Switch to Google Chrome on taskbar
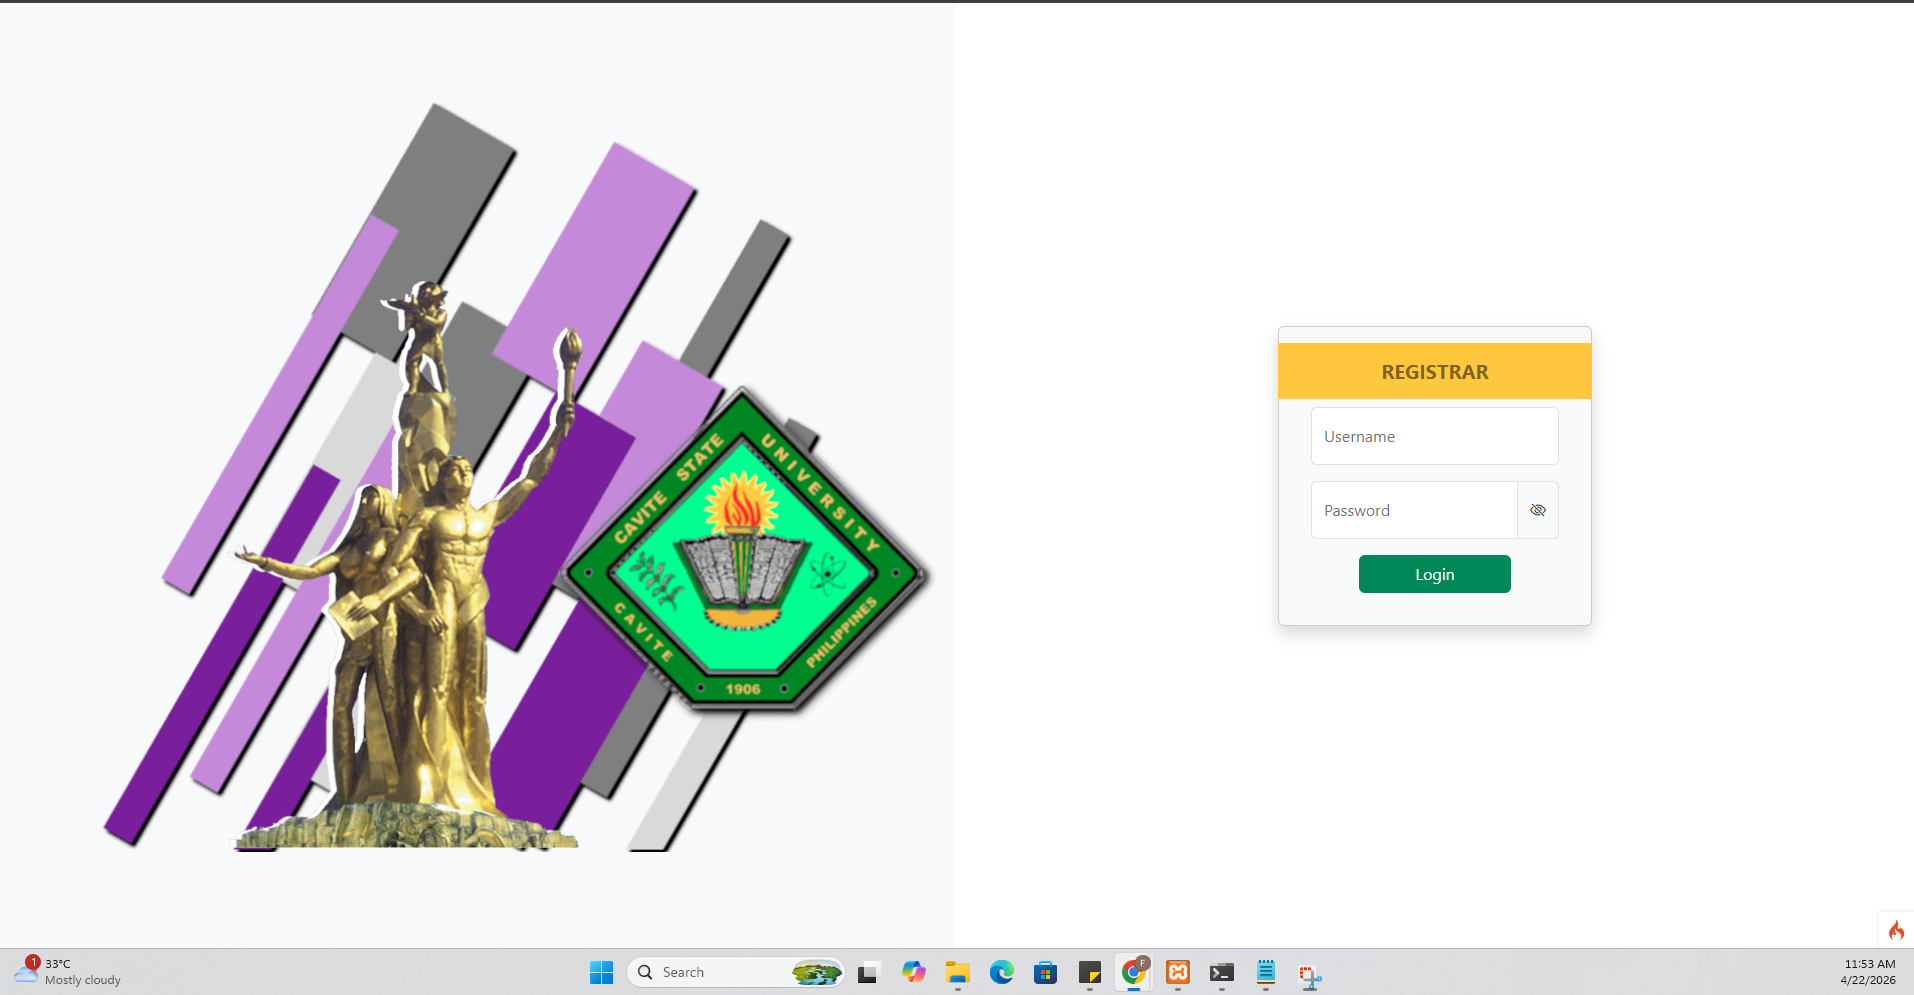The width and height of the screenshot is (1914, 995). coord(1133,972)
